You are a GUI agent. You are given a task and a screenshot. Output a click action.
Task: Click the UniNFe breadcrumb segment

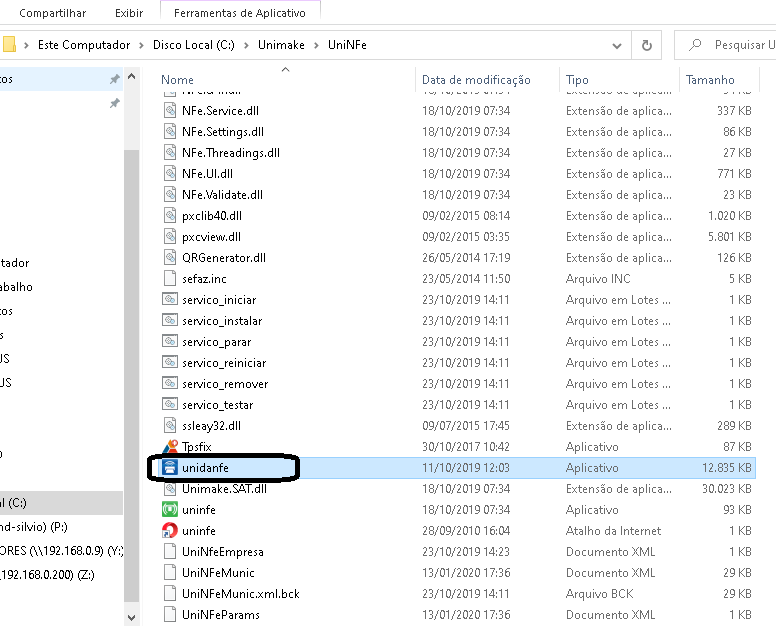(347, 45)
